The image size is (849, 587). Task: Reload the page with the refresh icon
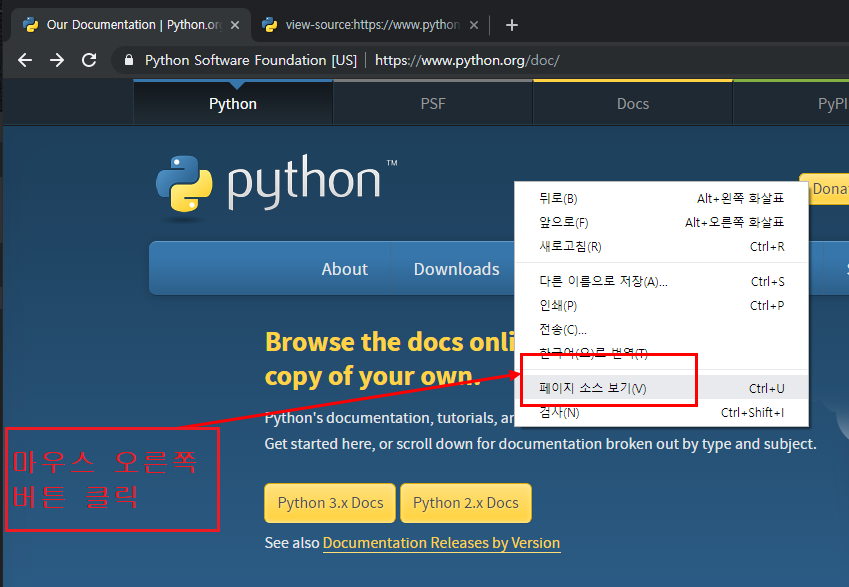click(x=89, y=60)
